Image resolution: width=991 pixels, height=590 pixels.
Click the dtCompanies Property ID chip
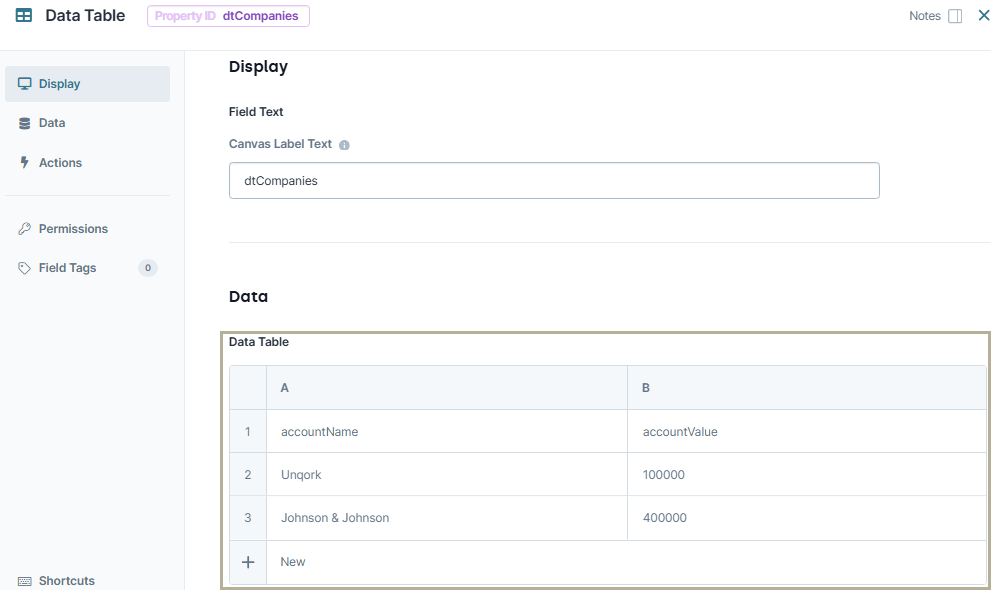pos(227,16)
